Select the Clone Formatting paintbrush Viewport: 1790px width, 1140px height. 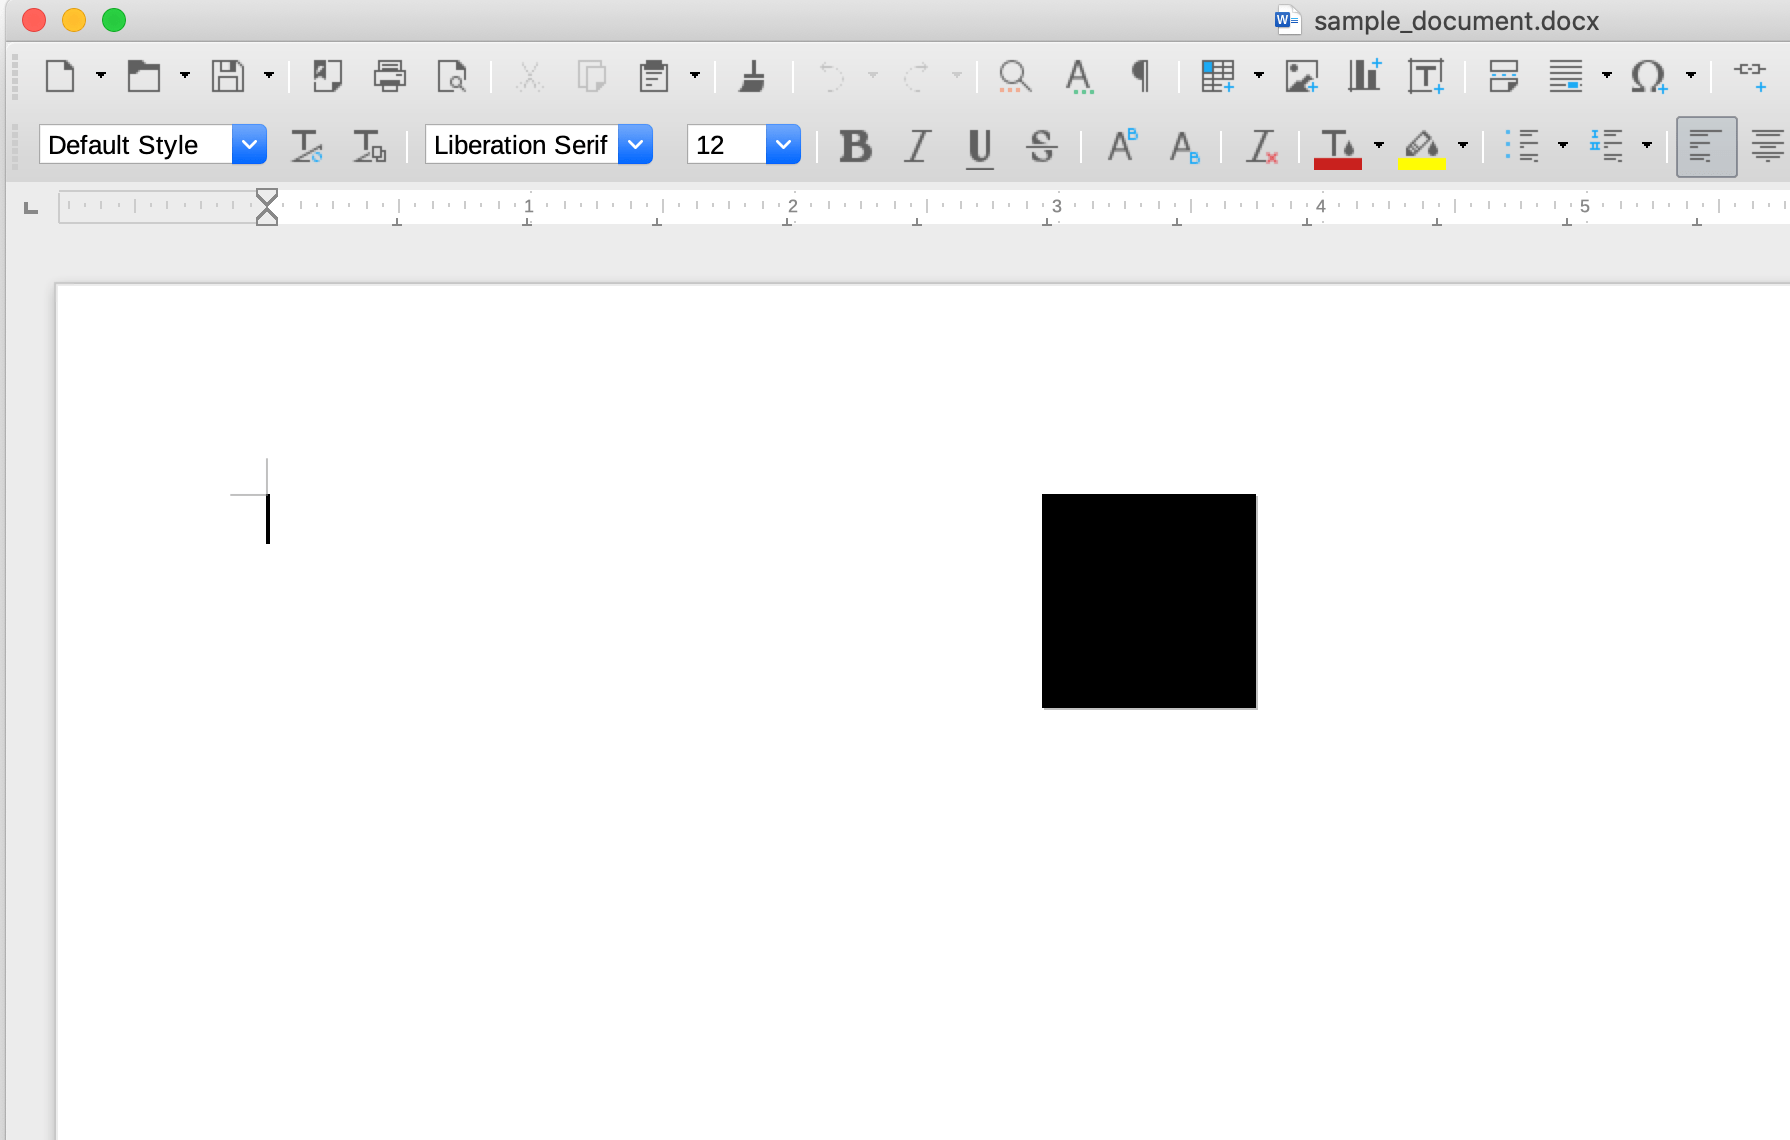pos(752,76)
